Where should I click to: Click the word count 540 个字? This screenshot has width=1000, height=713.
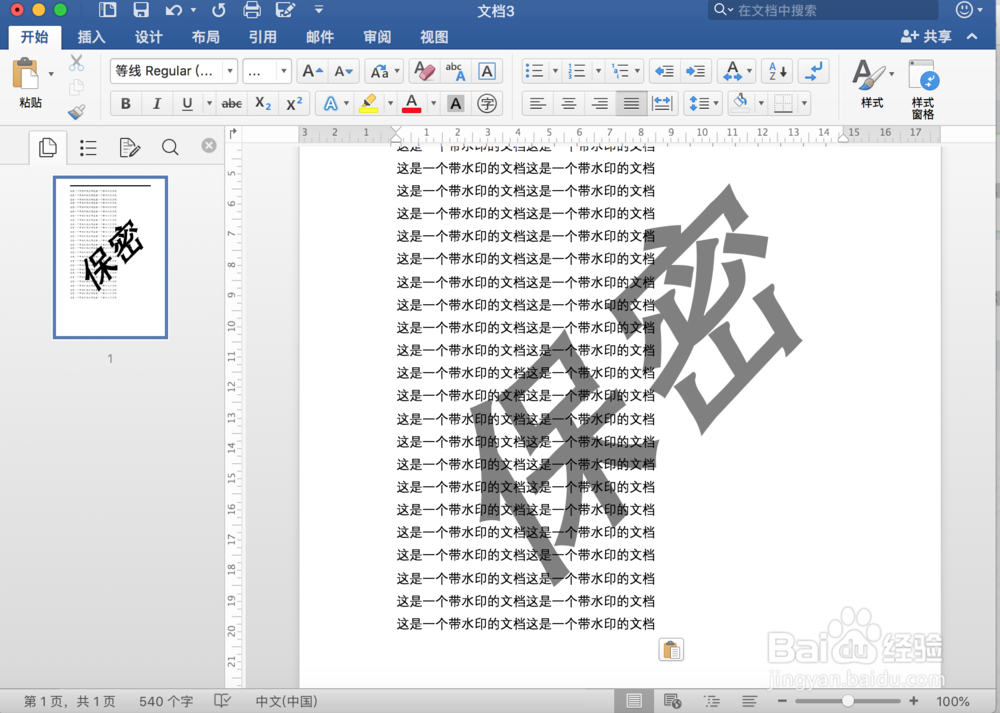click(166, 702)
